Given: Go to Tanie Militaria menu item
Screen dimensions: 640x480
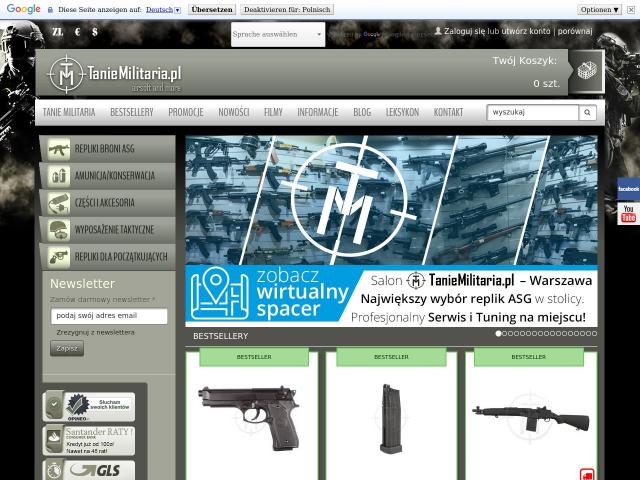Looking at the screenshot, I should [69, 112].
